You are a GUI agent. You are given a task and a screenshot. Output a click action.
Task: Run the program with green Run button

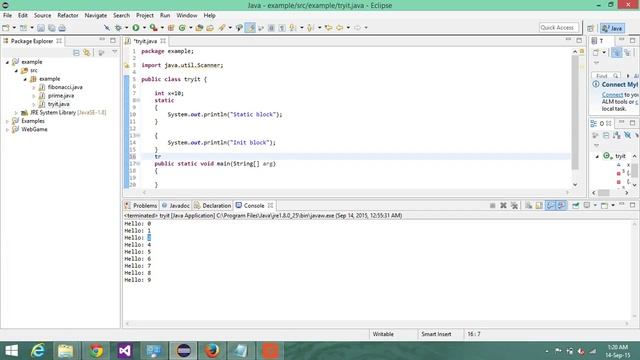pyautogui.click(x=136, y=28)
